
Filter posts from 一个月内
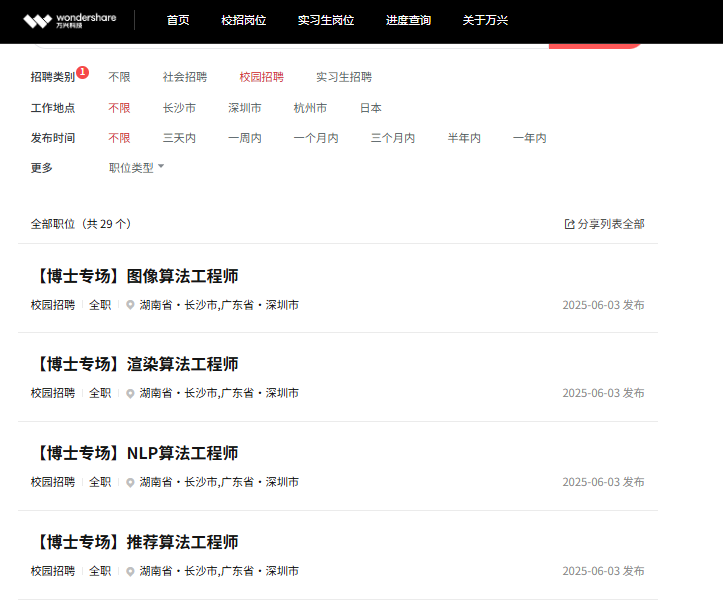[x=316, y=138]
